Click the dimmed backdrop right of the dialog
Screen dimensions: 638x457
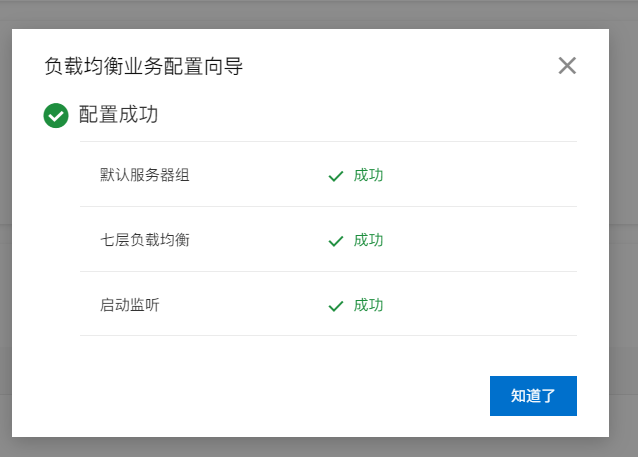click(623, 228)
